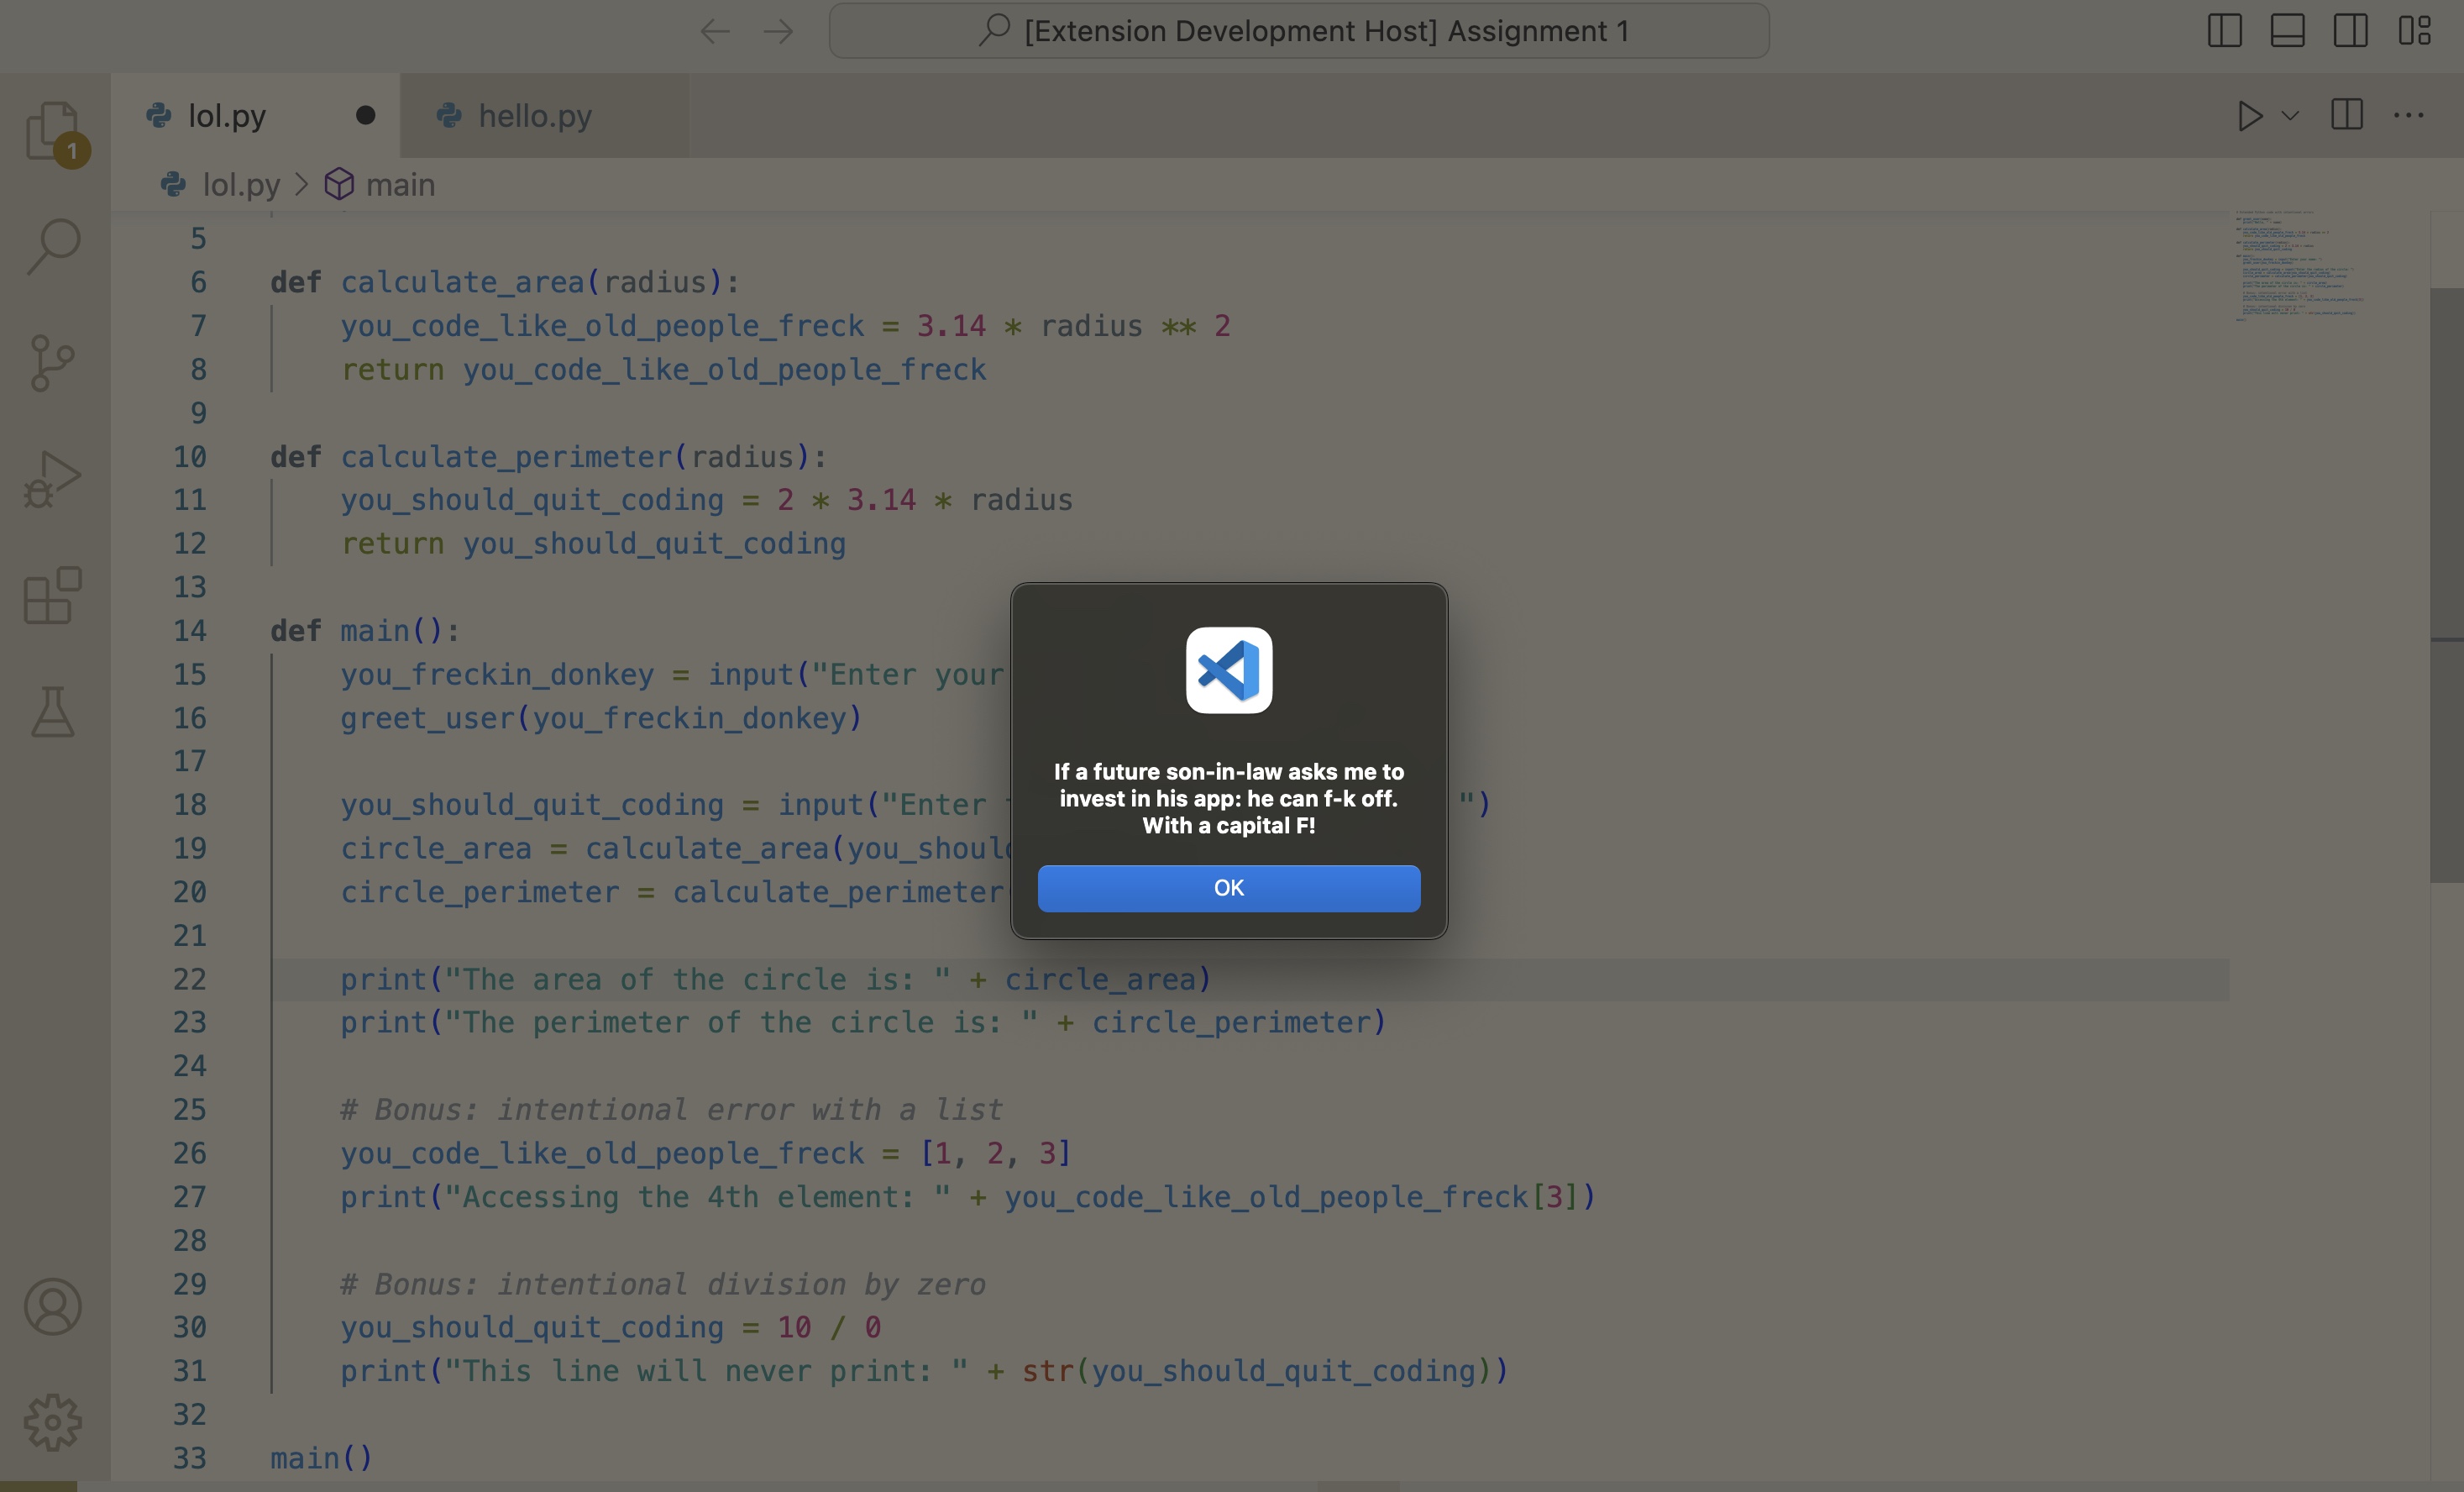
Task: Open the Source Control view
Action: pyautogui.click(x=53, y=362)
